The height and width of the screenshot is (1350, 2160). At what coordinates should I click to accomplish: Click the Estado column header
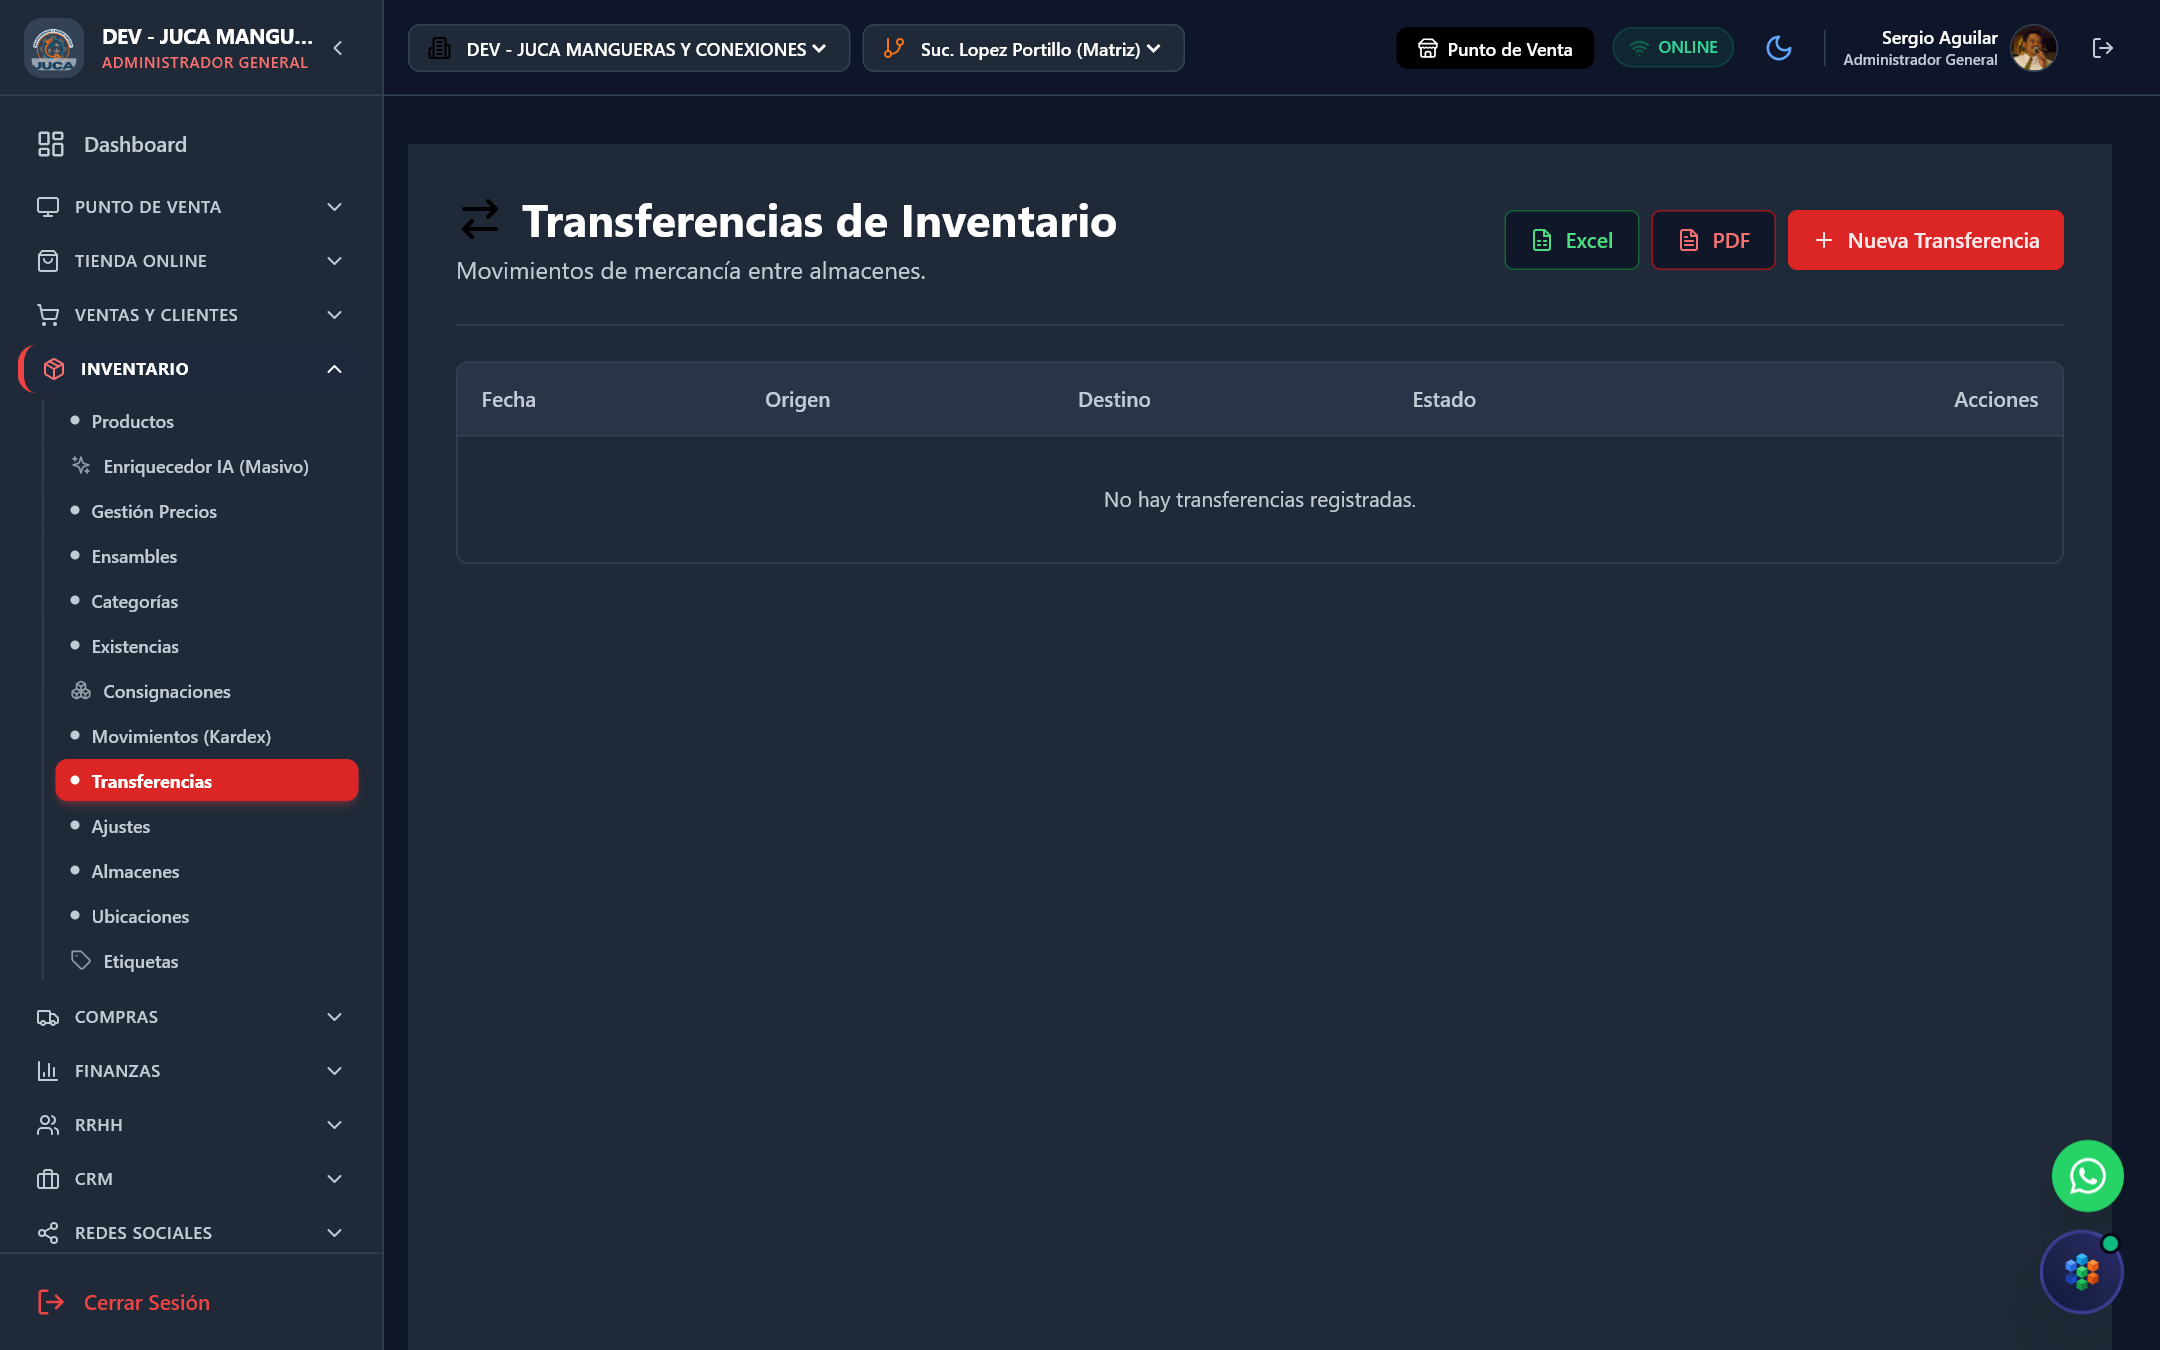(x=1443, y=399)
